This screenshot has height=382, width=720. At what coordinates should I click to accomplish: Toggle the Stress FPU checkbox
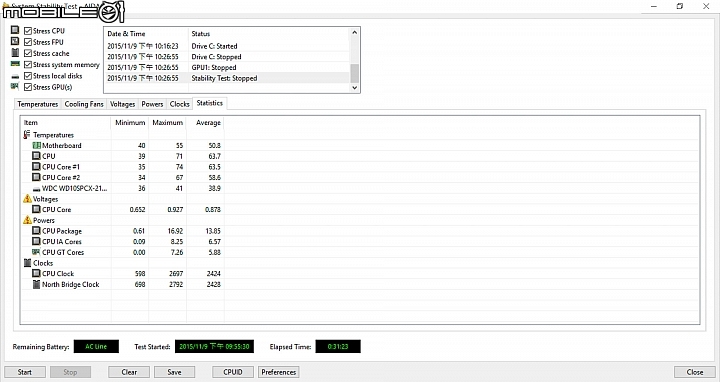[x=28, y=42]
